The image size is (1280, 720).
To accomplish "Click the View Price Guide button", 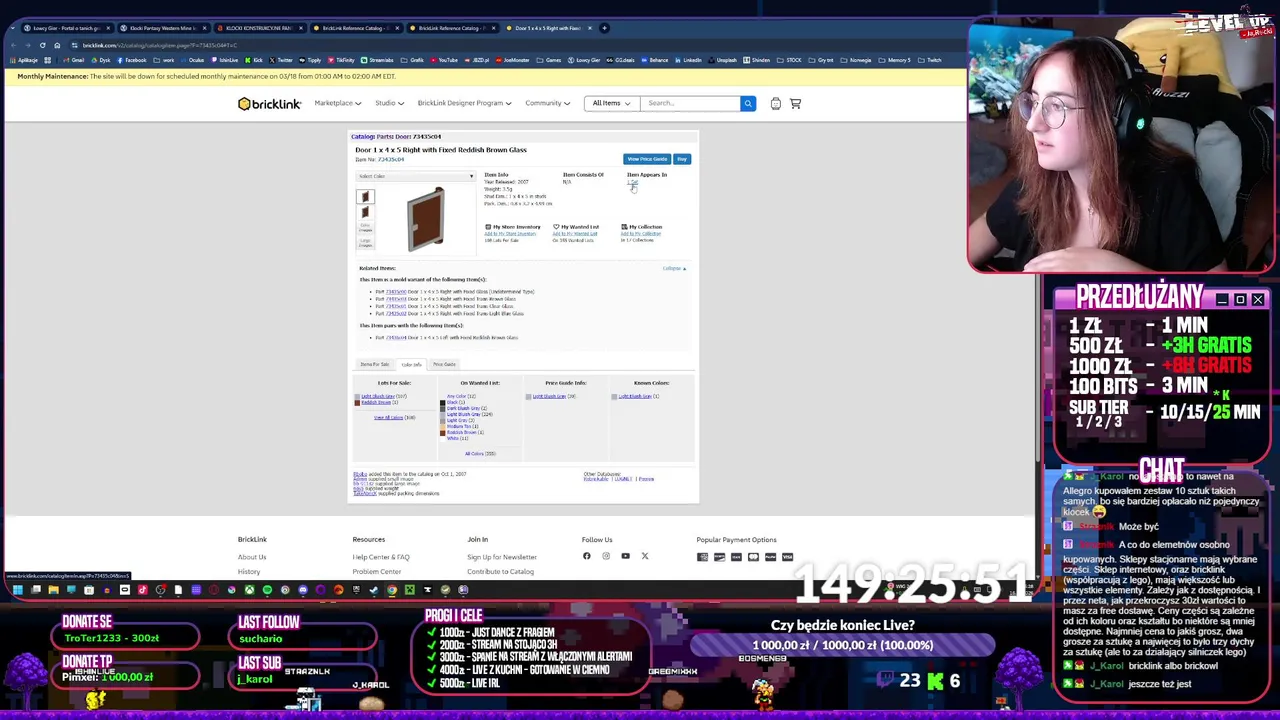I will (x=647, y=159).
